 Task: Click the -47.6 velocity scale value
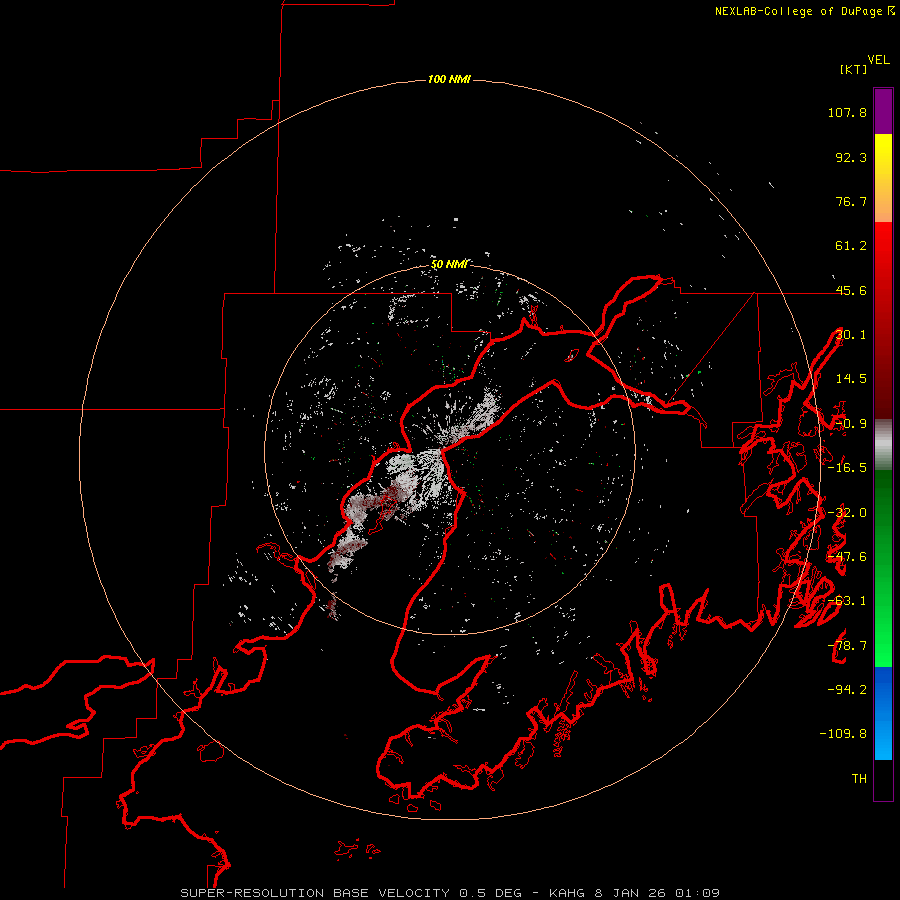click(x=847, y=557)
